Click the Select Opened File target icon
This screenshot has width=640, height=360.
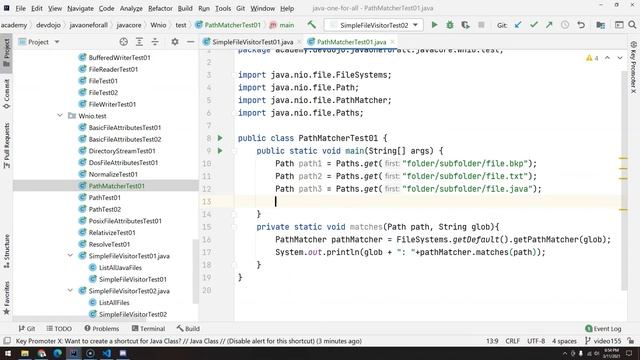123,42
